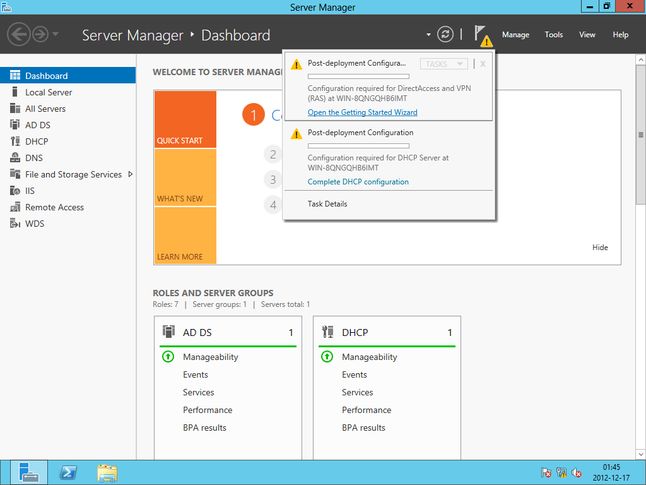Dismiss the DirectAccess notification with X
The image size is (646, 485).
pos(483,64)
